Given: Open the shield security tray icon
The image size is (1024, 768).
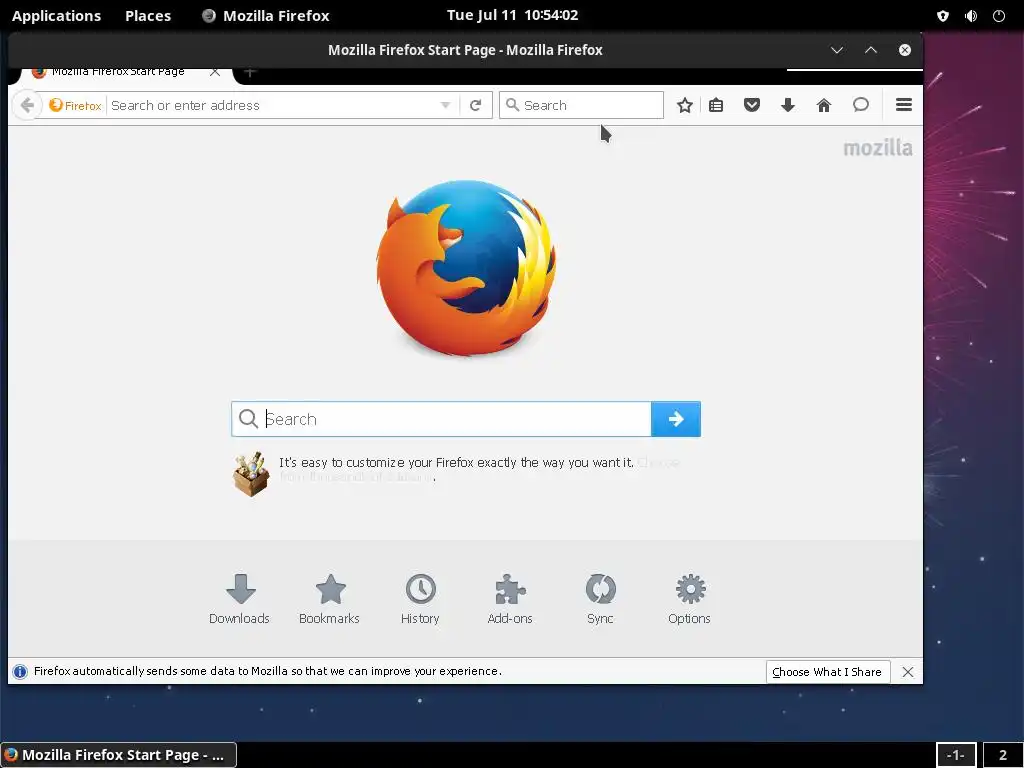Looking at the screenshot, I should click(x=943, y=16).
